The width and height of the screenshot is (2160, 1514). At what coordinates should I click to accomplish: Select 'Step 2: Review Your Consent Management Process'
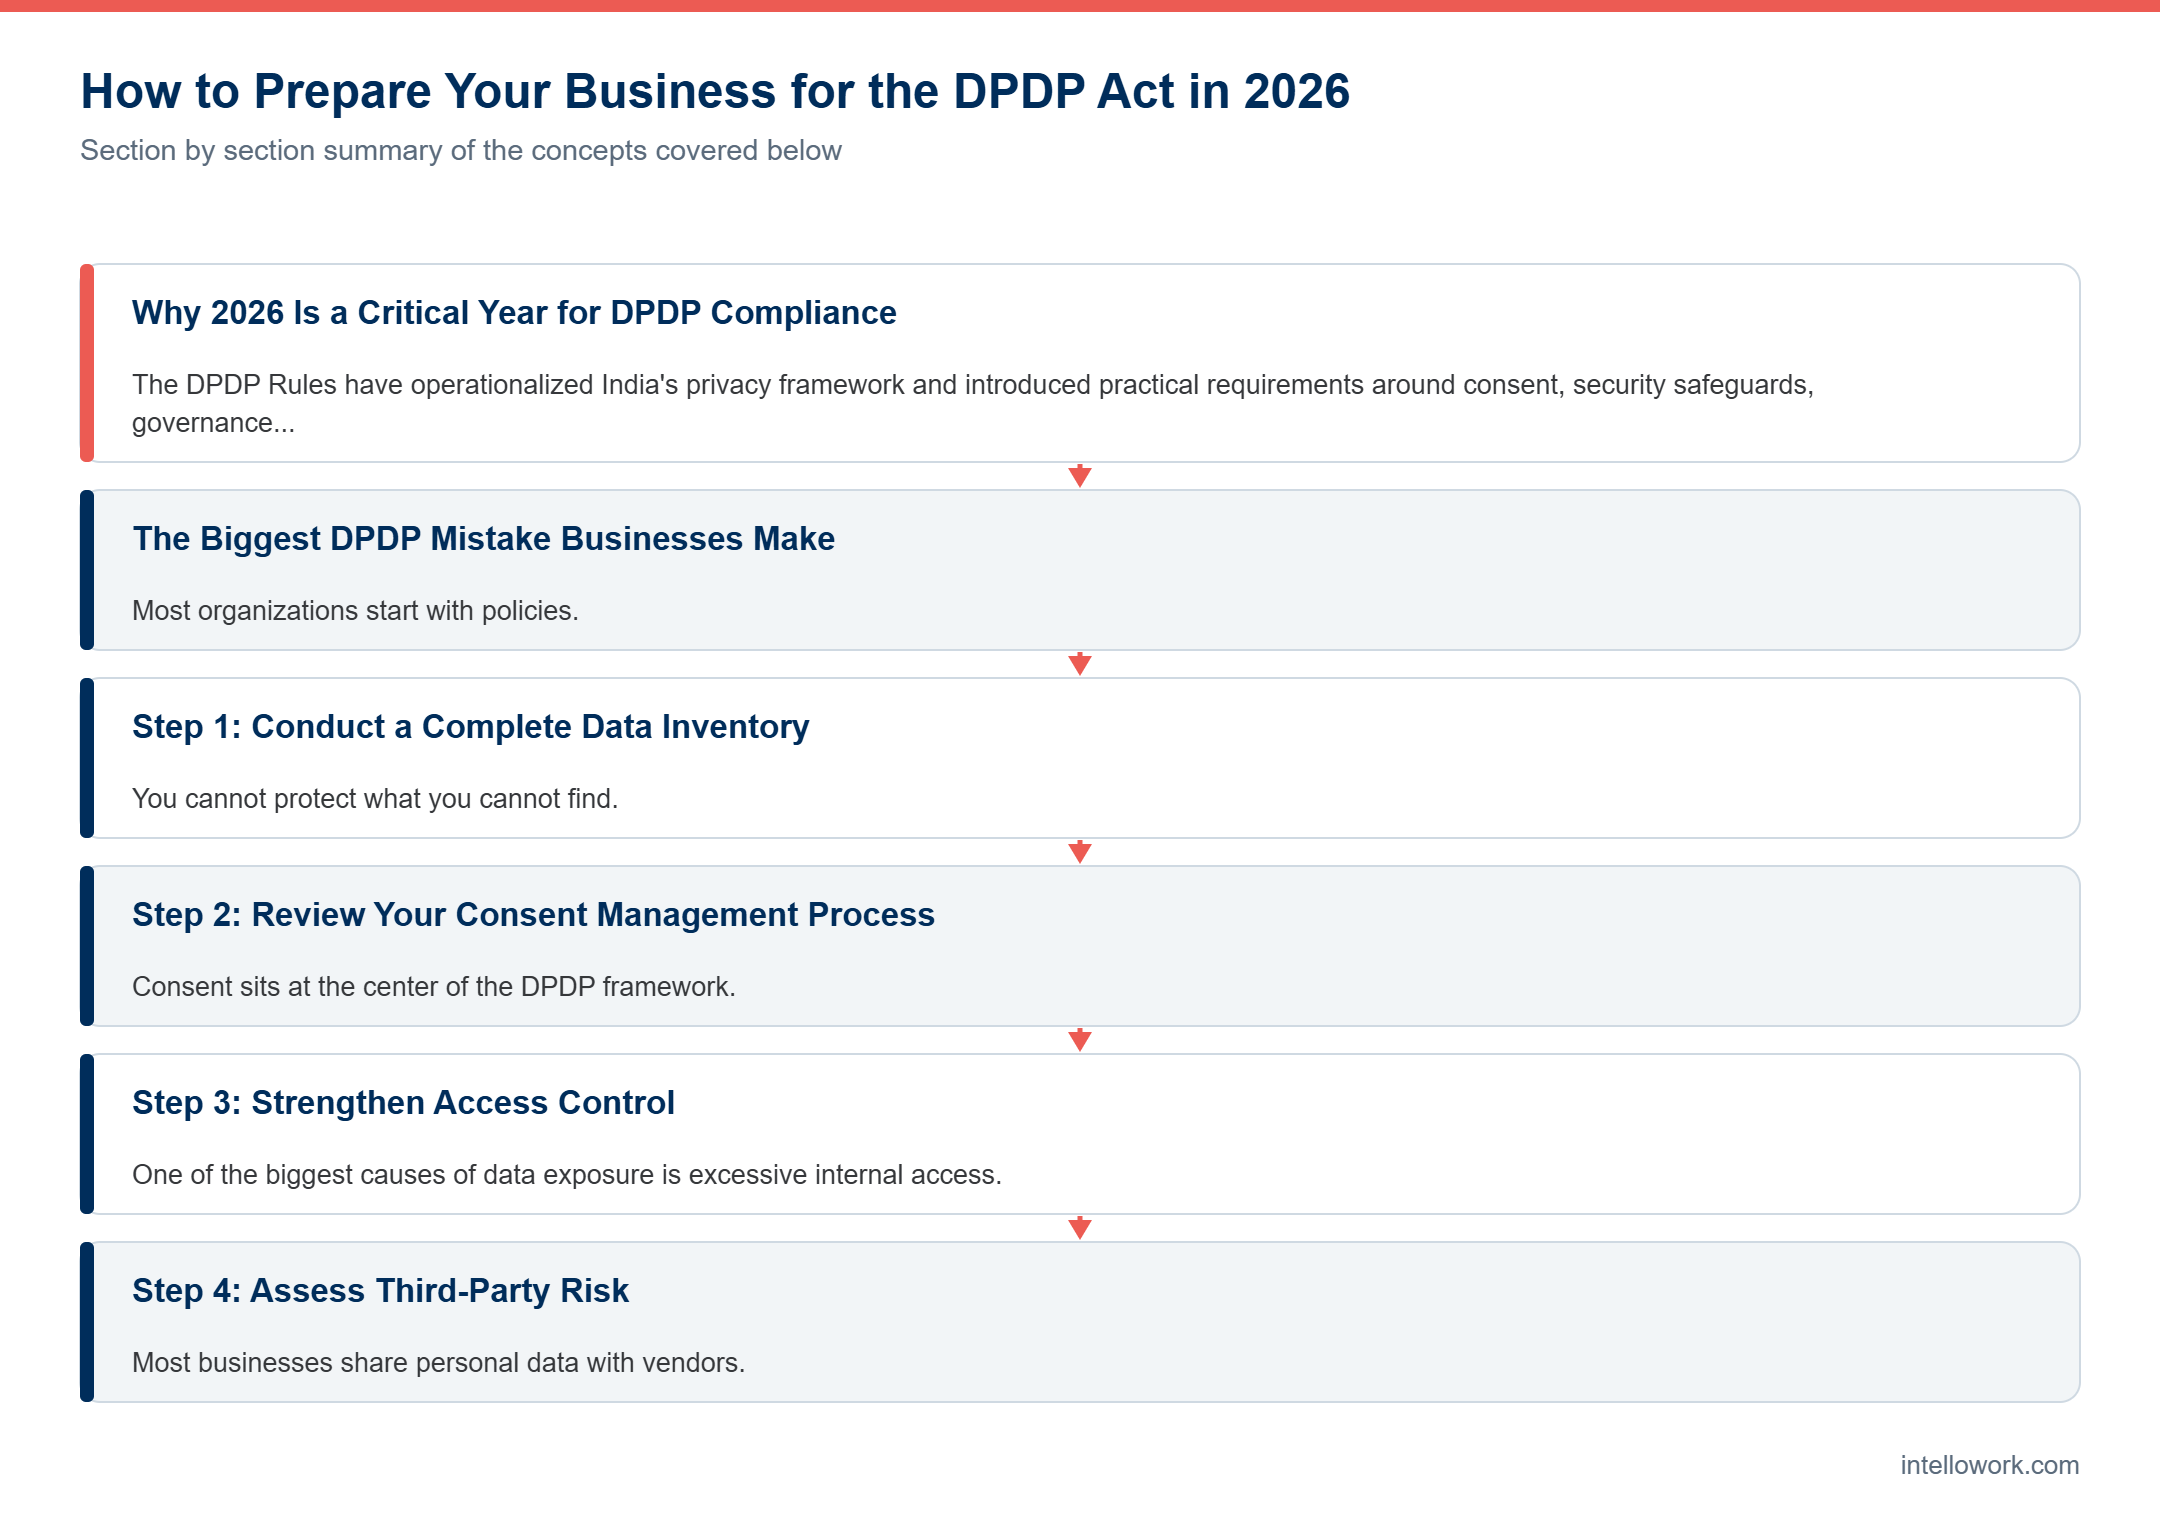point(533,915)
